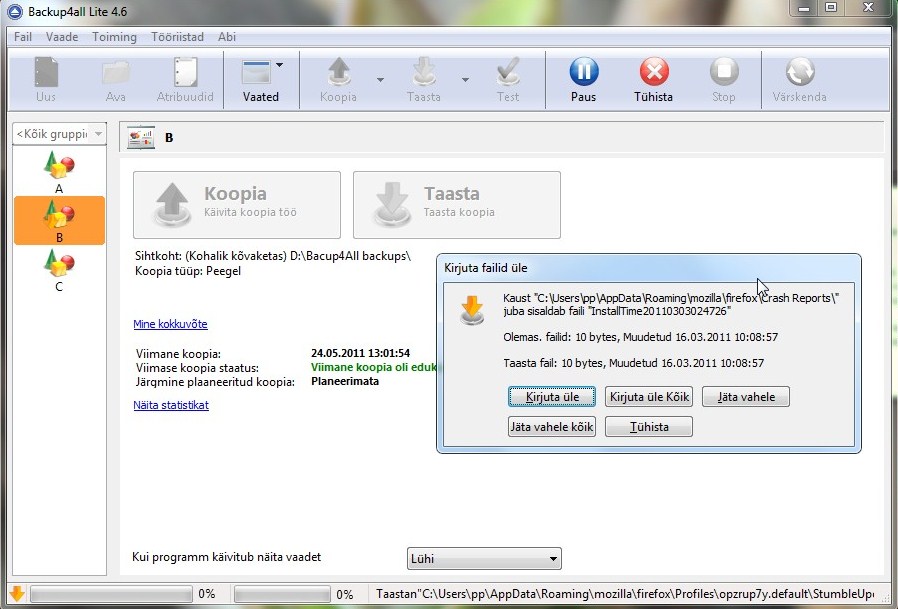The image size is (898, 609).
Task: Click the Ava open folder icon
Action: coord(116,73)
